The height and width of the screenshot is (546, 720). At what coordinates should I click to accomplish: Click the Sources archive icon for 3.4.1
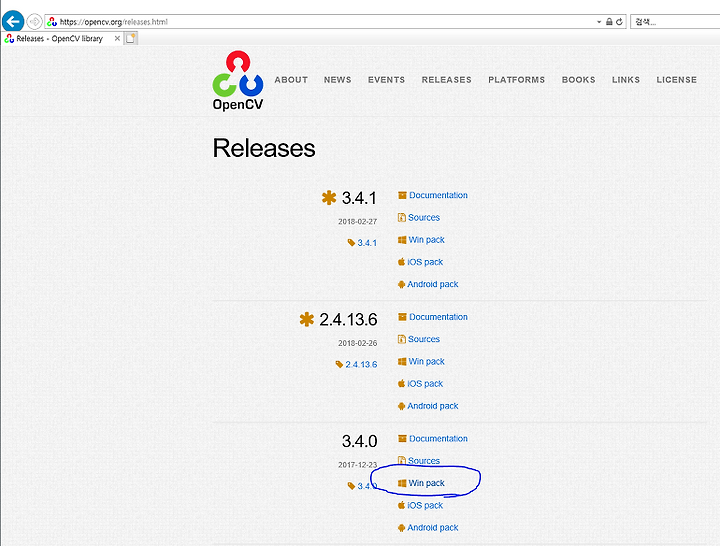(x=402, y=217)
